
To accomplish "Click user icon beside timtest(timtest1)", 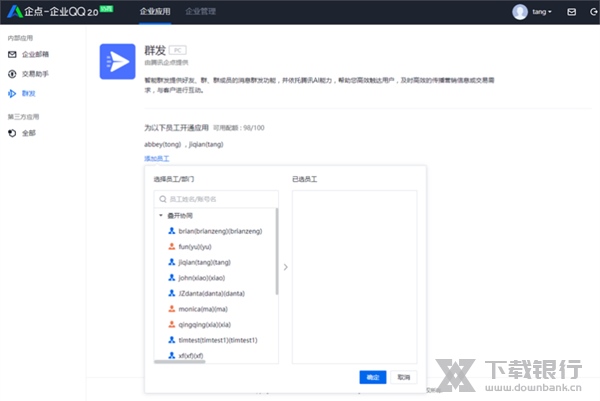I will click(172, 340).
